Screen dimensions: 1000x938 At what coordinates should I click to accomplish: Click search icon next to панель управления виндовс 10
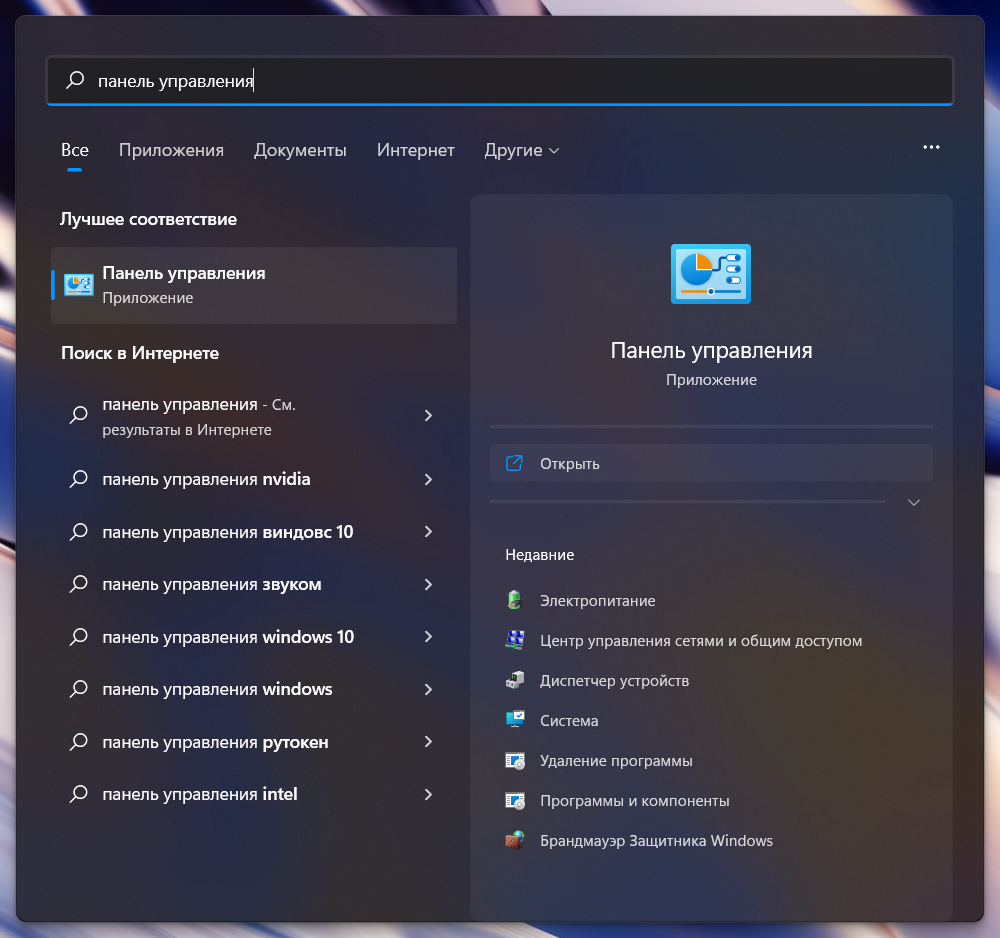78,531
